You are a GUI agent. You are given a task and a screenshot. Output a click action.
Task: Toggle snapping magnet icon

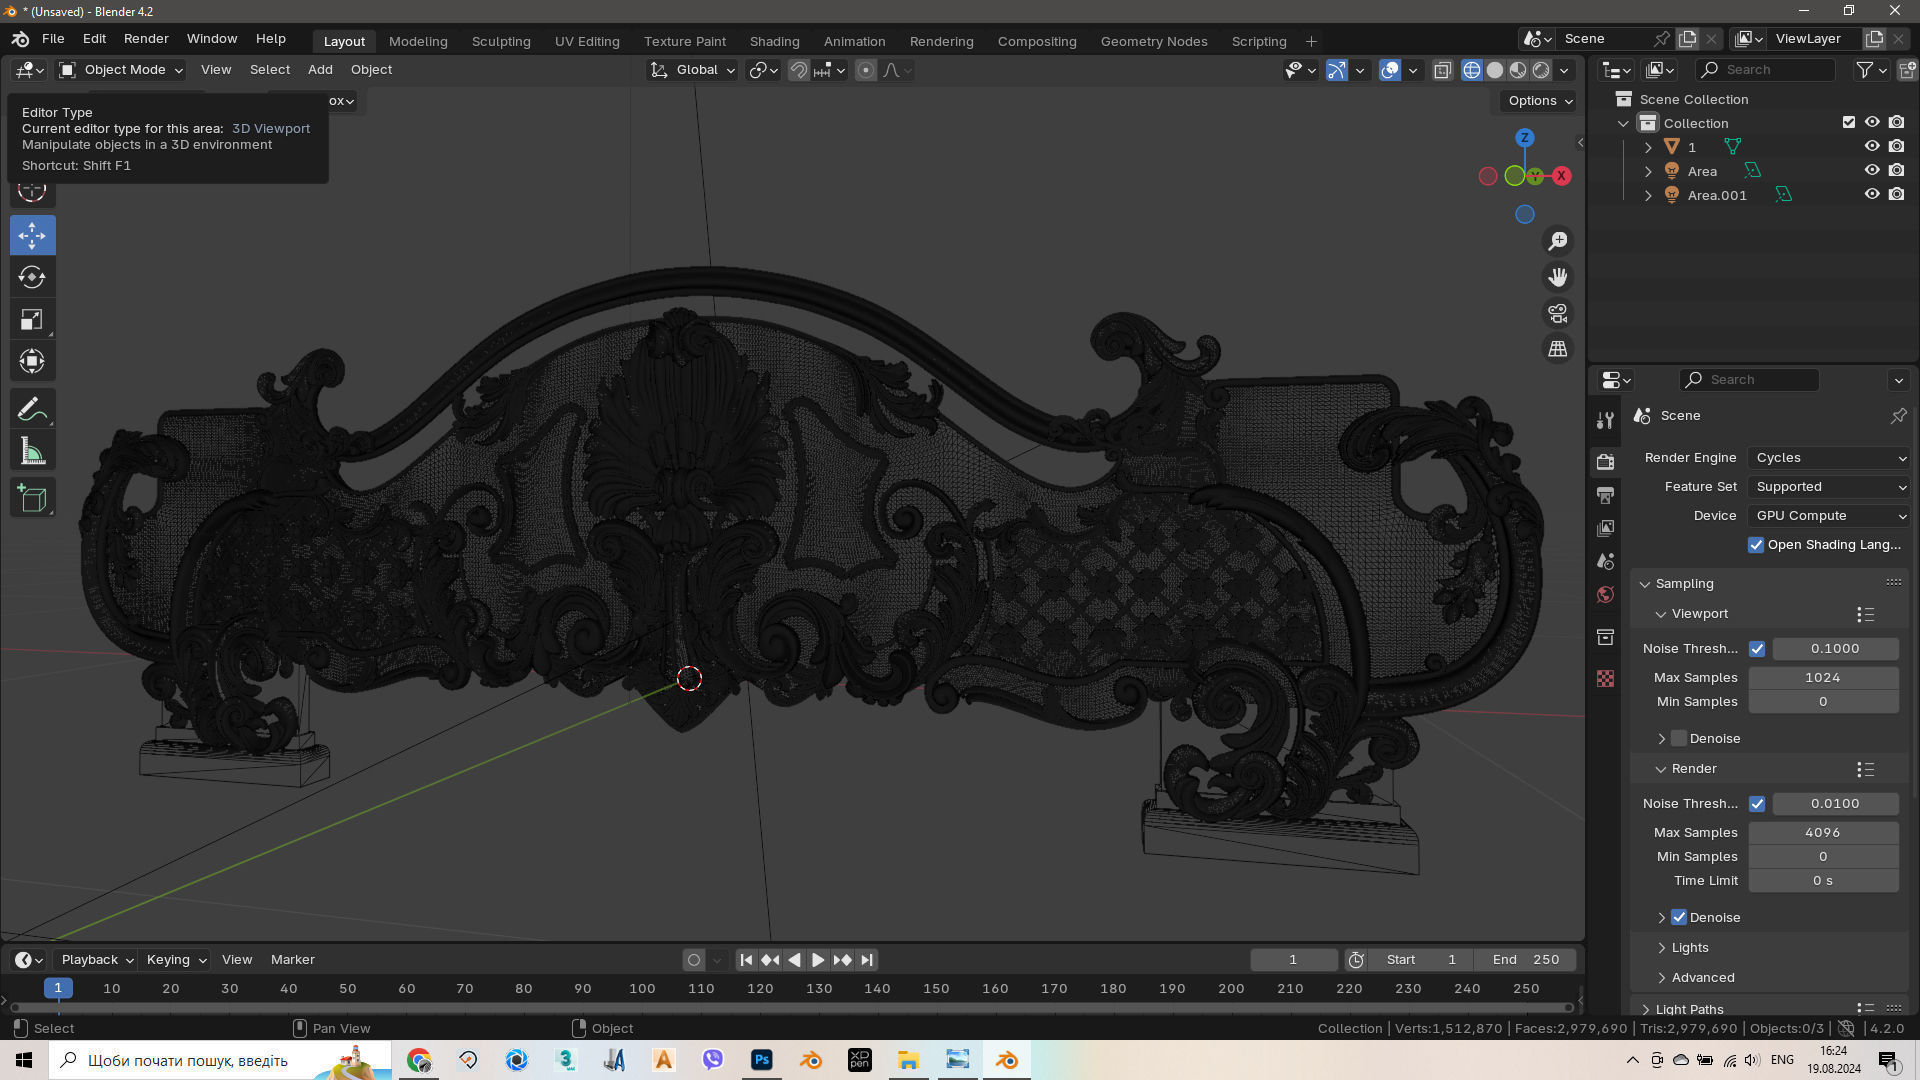tap(798, 70)
